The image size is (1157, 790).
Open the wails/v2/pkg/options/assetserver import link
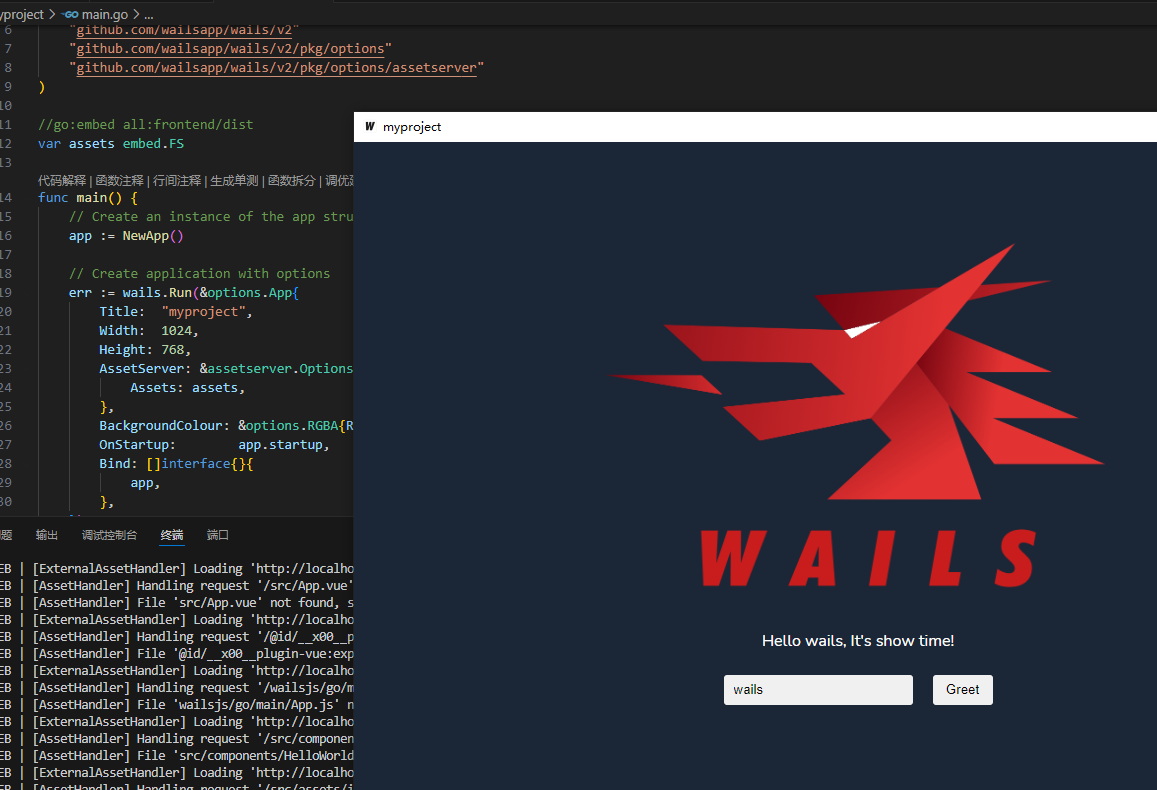[277, 68]
